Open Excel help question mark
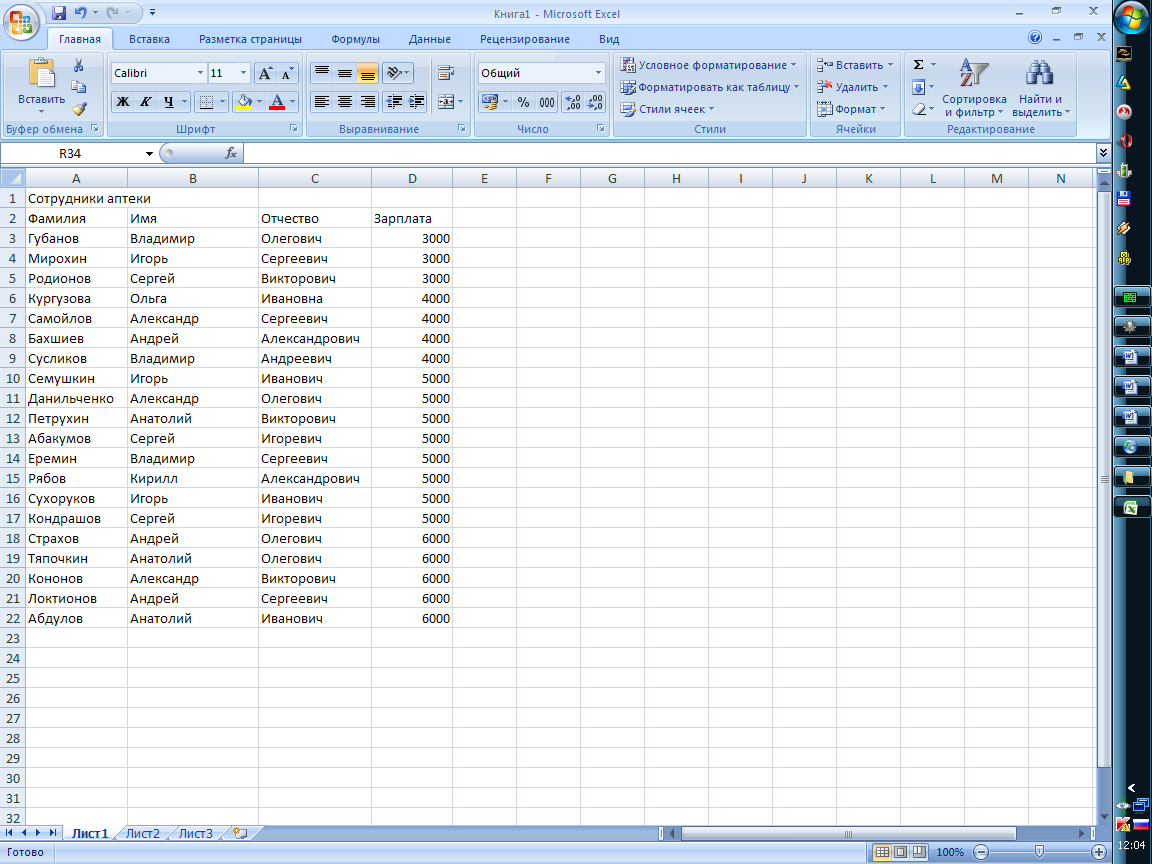The image size is (1152, 864). (1034, 37)
